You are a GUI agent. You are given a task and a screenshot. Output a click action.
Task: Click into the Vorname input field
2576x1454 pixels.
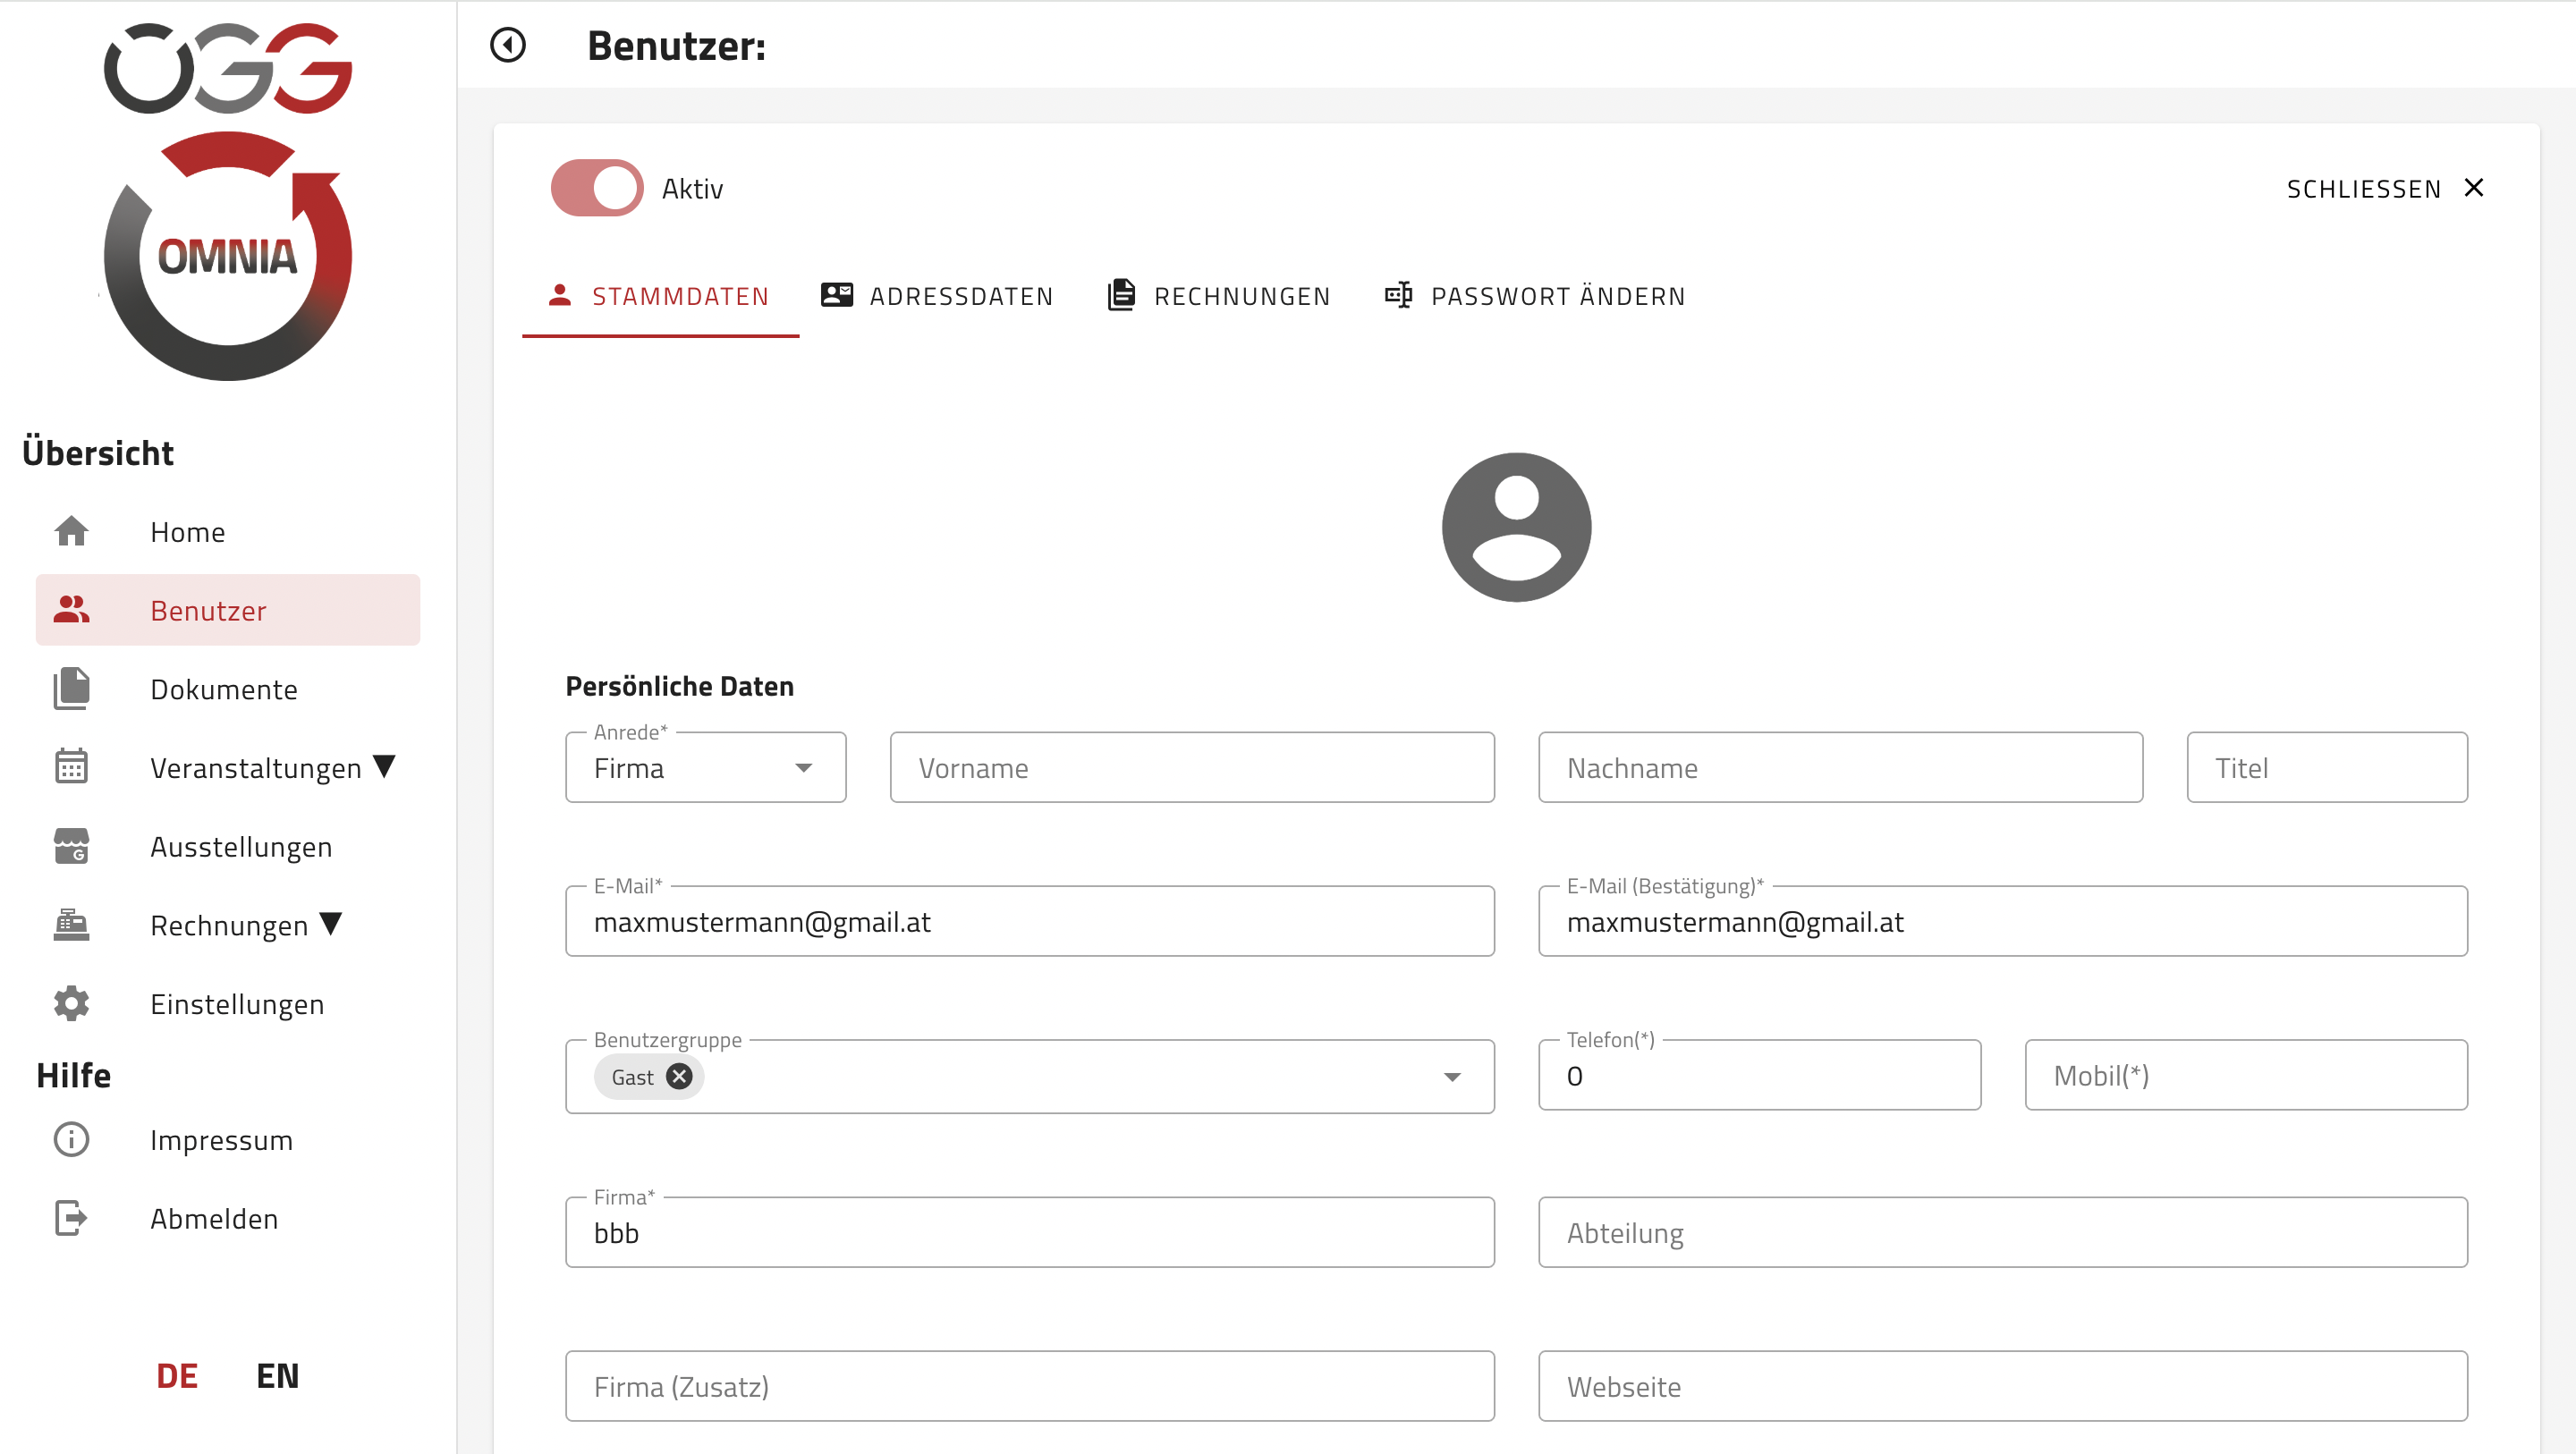(x=1192, y=767)
